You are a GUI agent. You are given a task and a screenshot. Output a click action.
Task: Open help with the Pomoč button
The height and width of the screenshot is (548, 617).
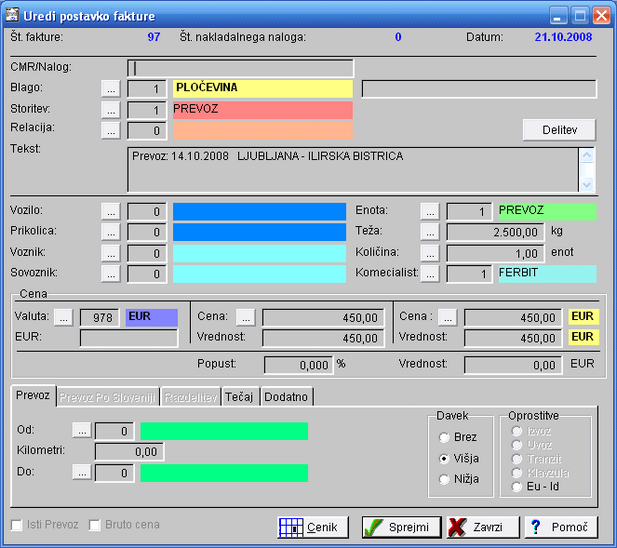pos(561,527)
